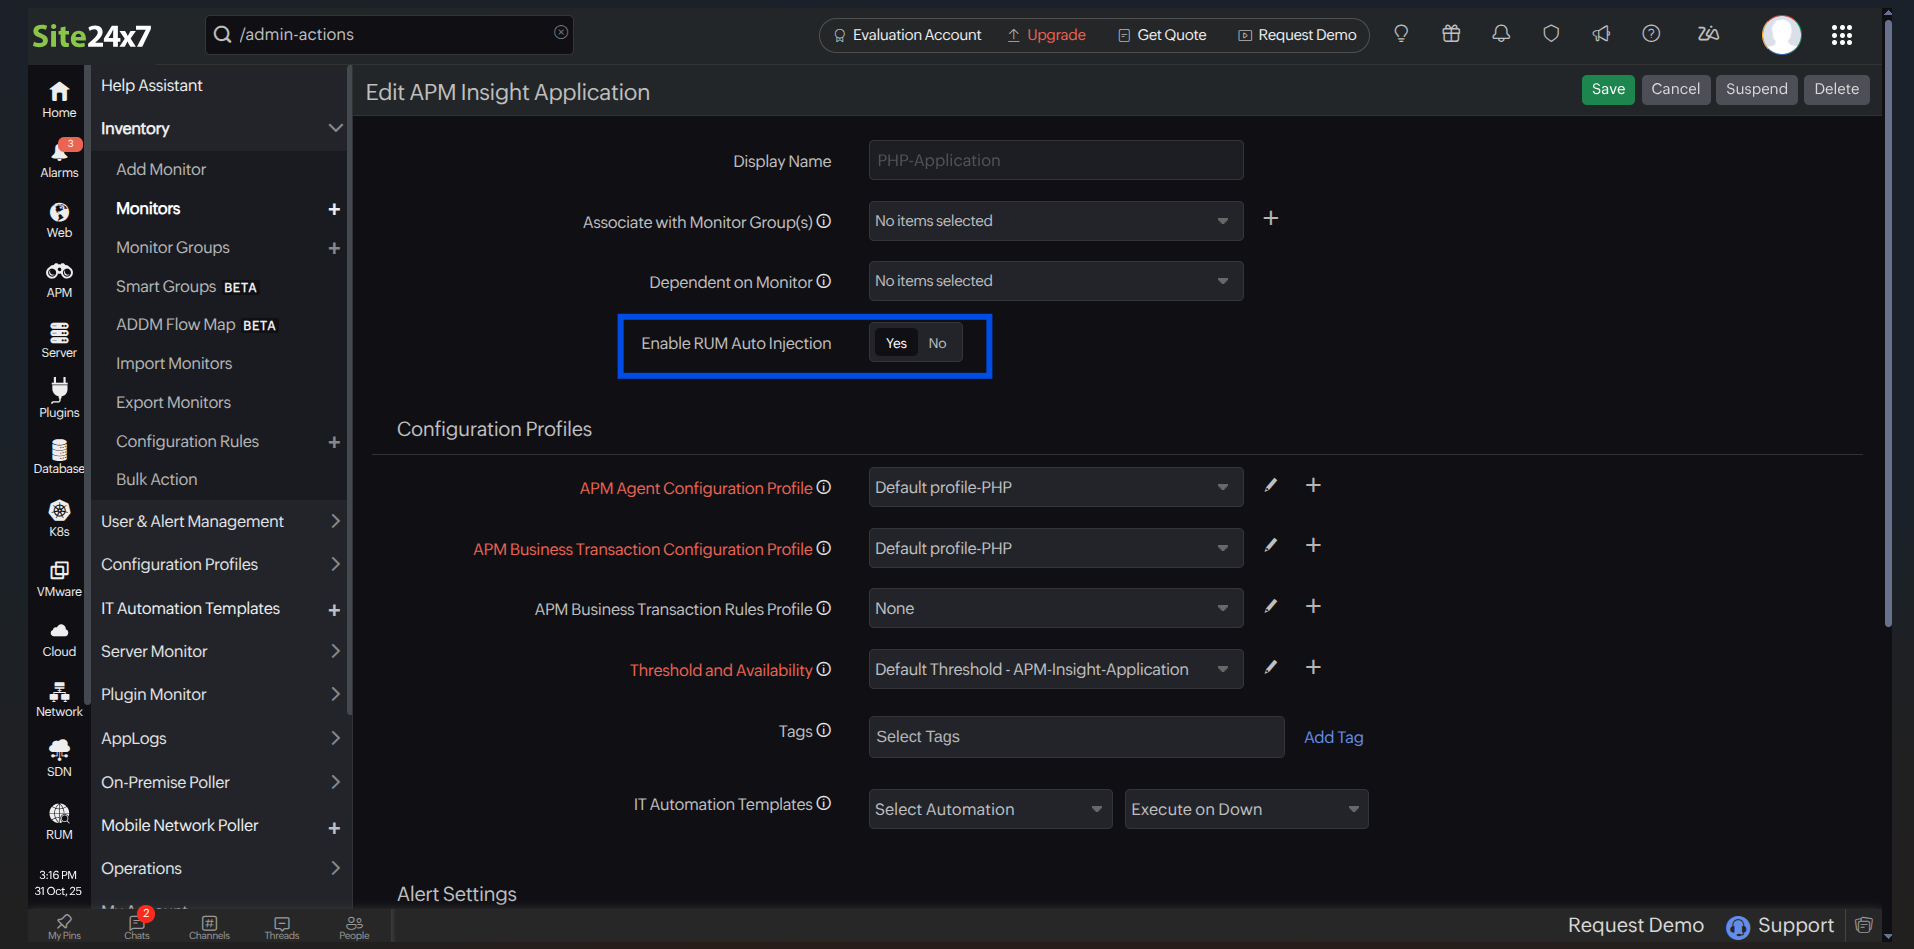Open Kubernetes monitoring from sidebar
Viewport: 1914px width, 949px height.
pyautogui.click(x=58, y=516)
